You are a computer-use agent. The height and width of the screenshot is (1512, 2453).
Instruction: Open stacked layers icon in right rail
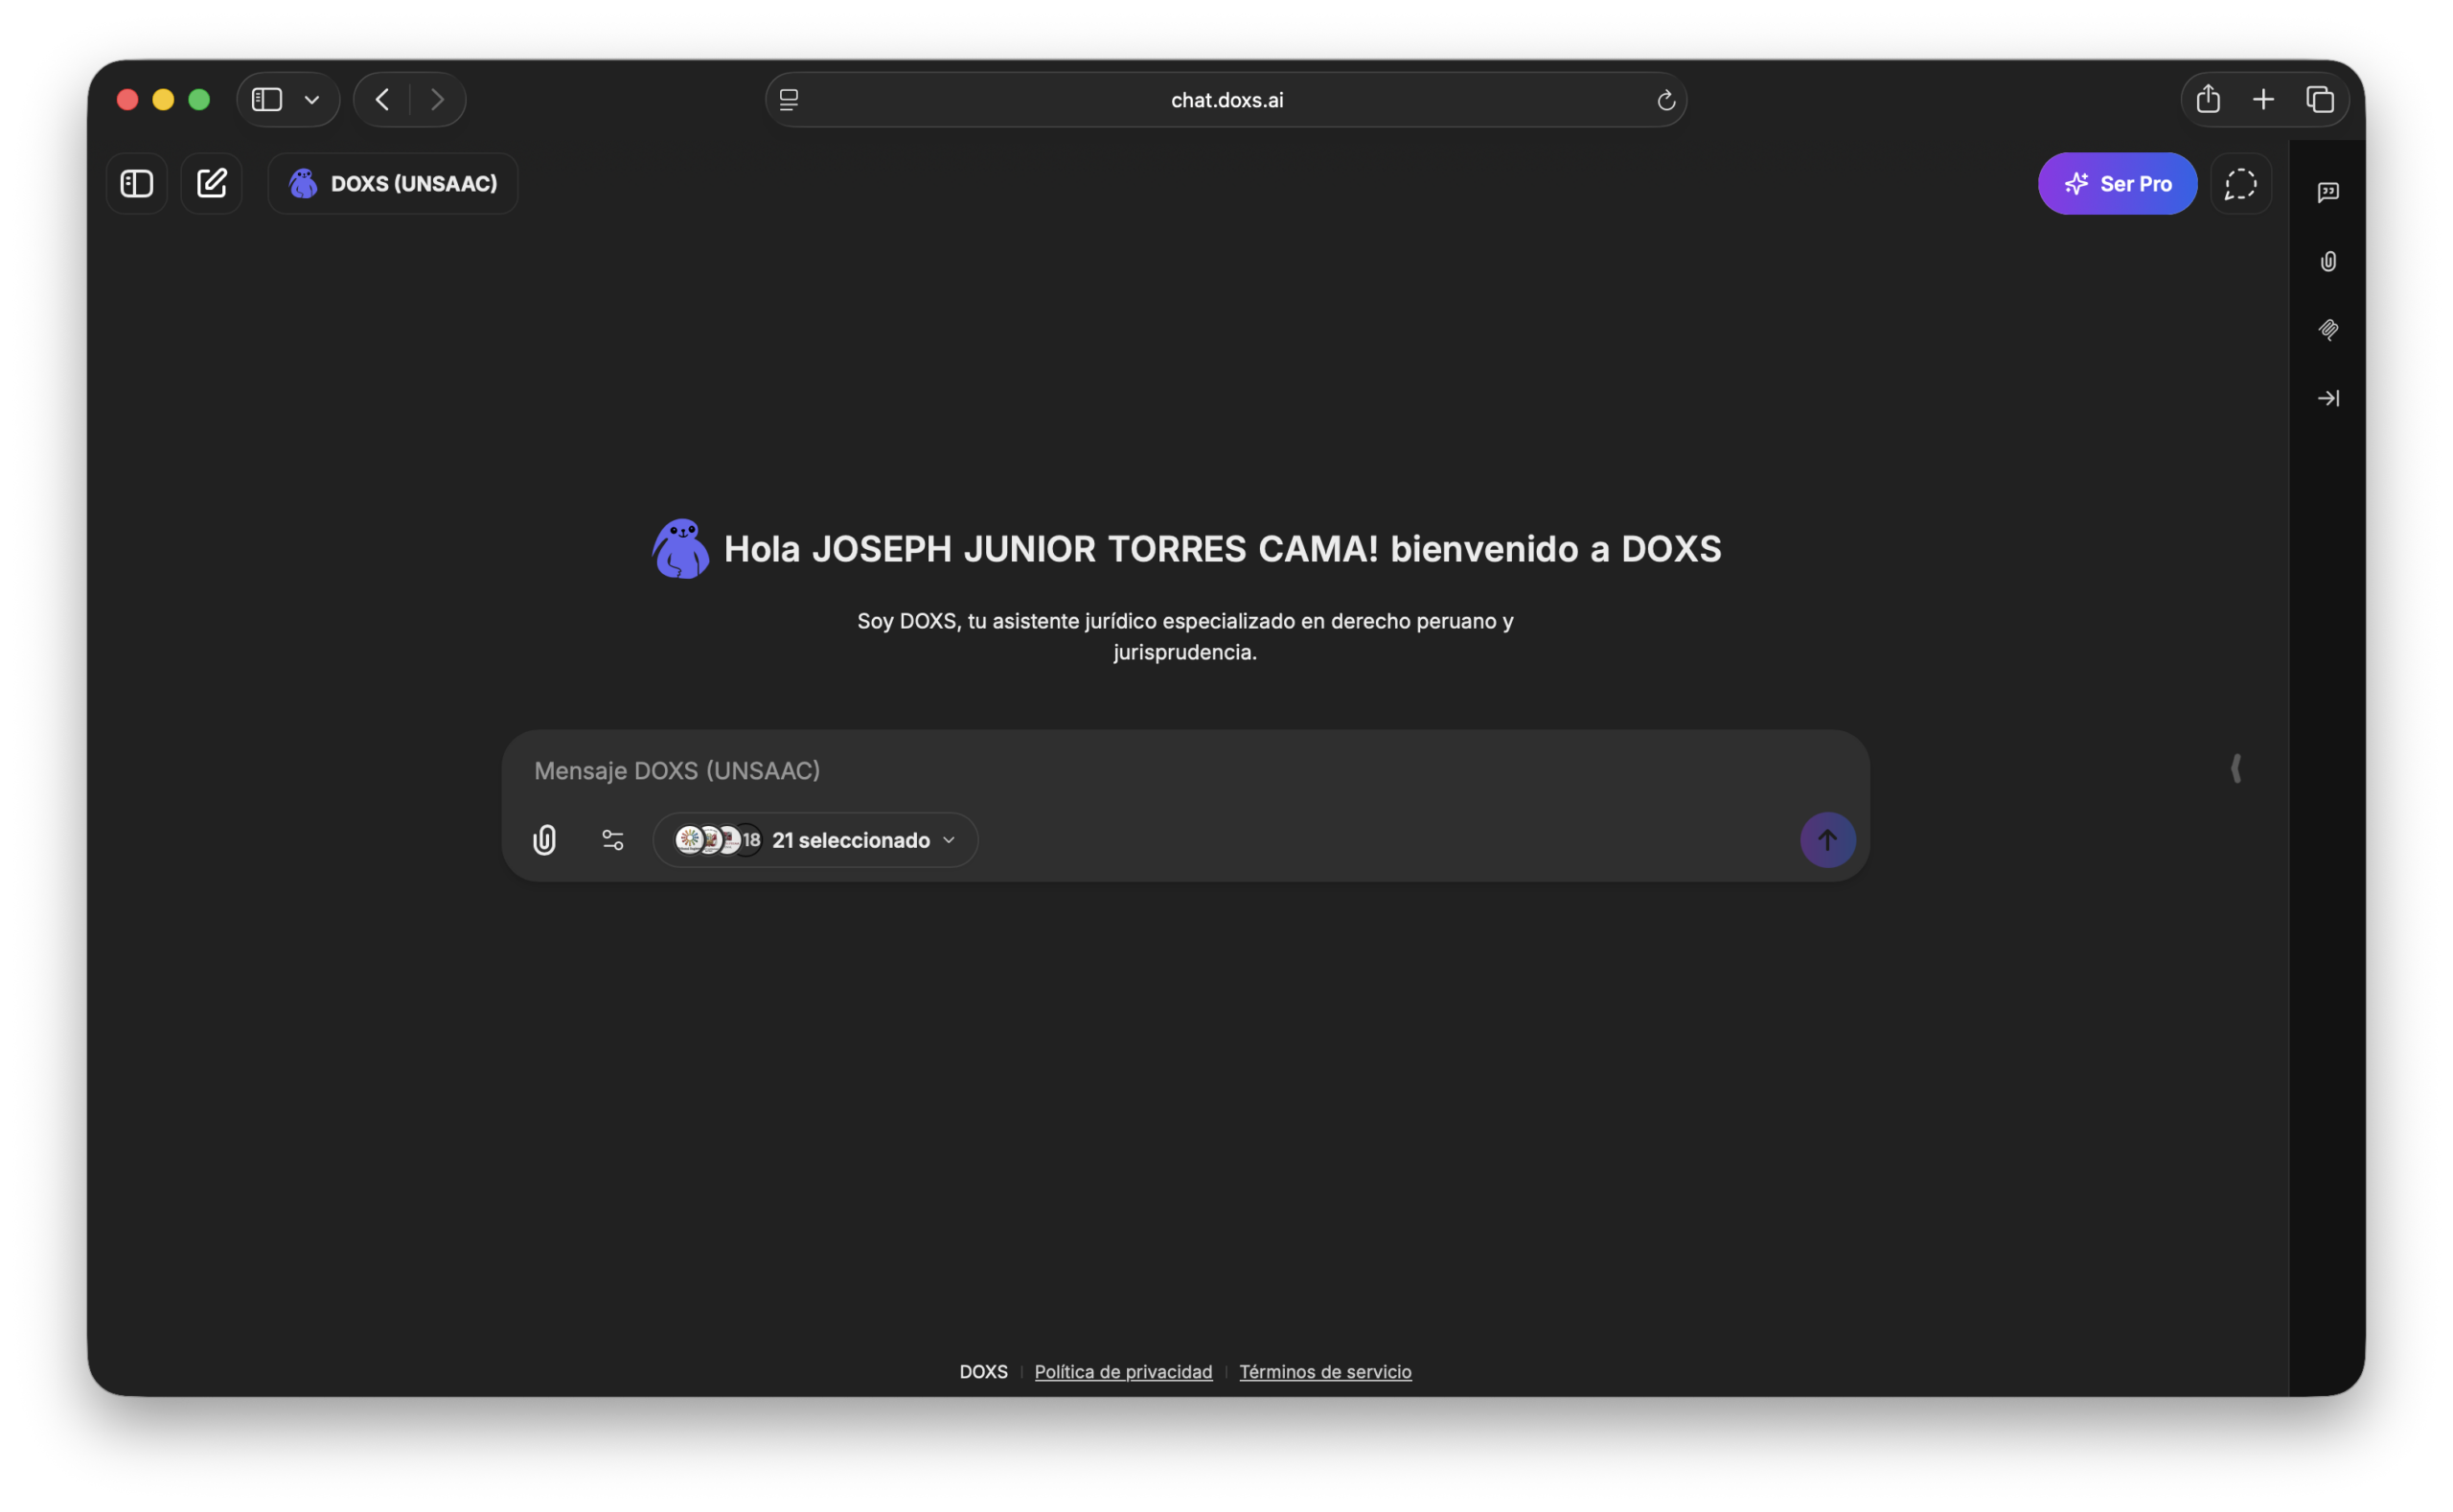click(2327, 330)
